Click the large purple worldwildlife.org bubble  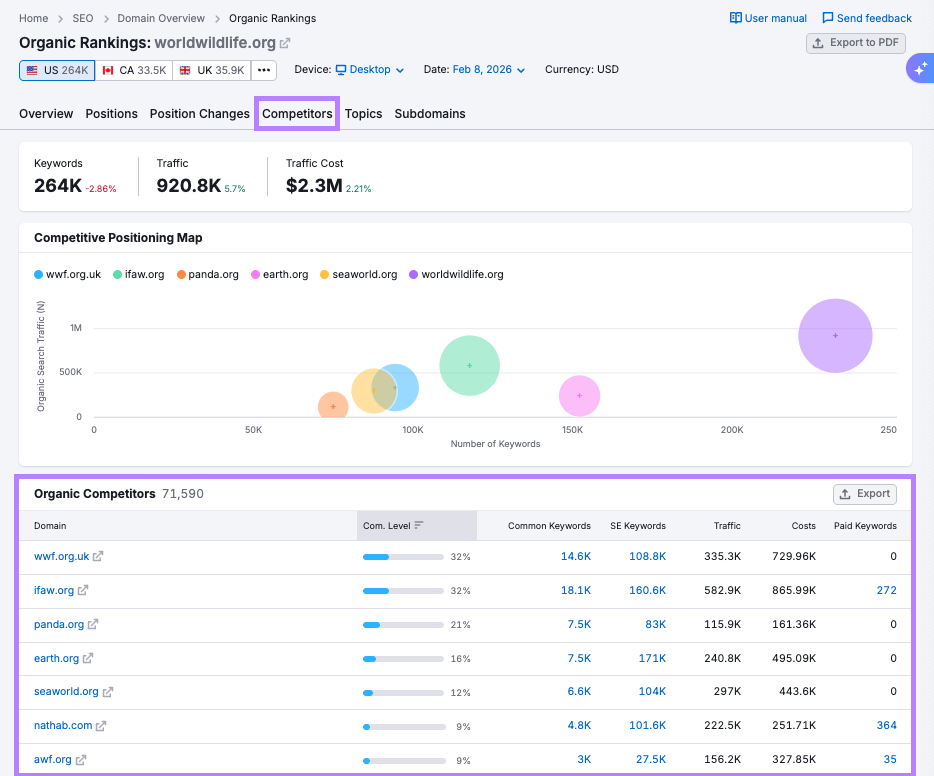(835, 336)
